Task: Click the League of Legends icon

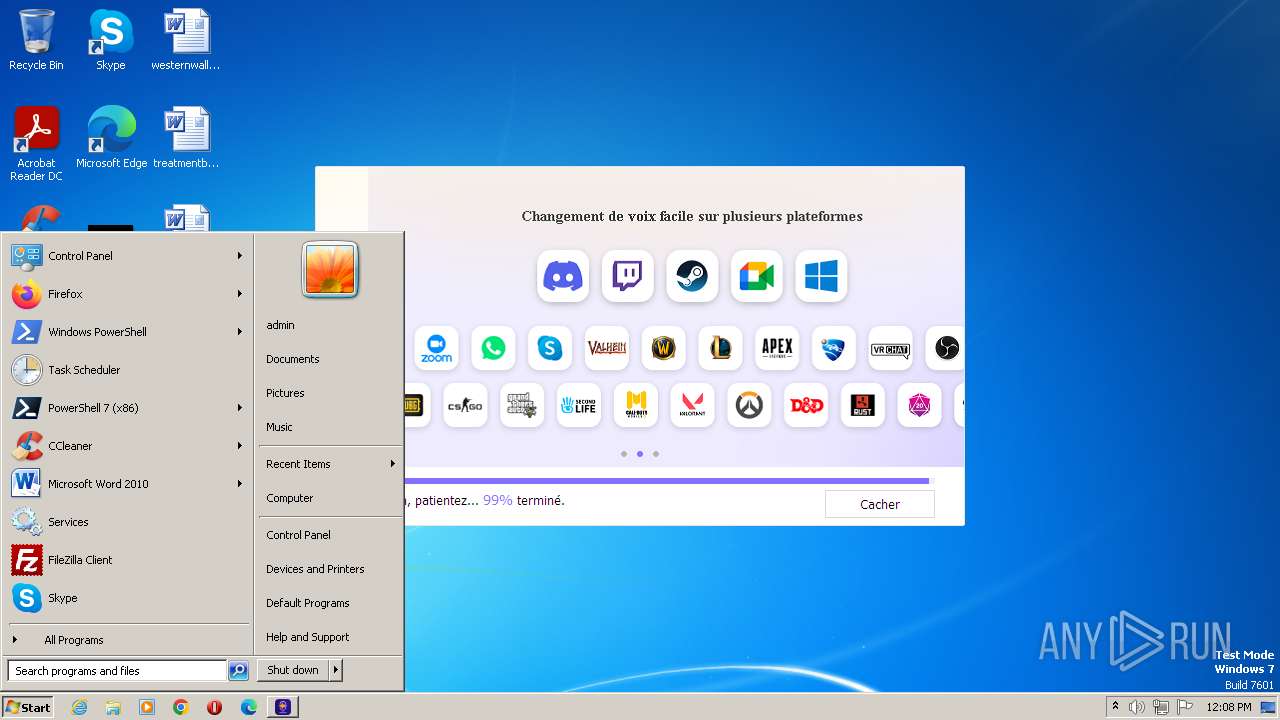Action: [720, 348]
